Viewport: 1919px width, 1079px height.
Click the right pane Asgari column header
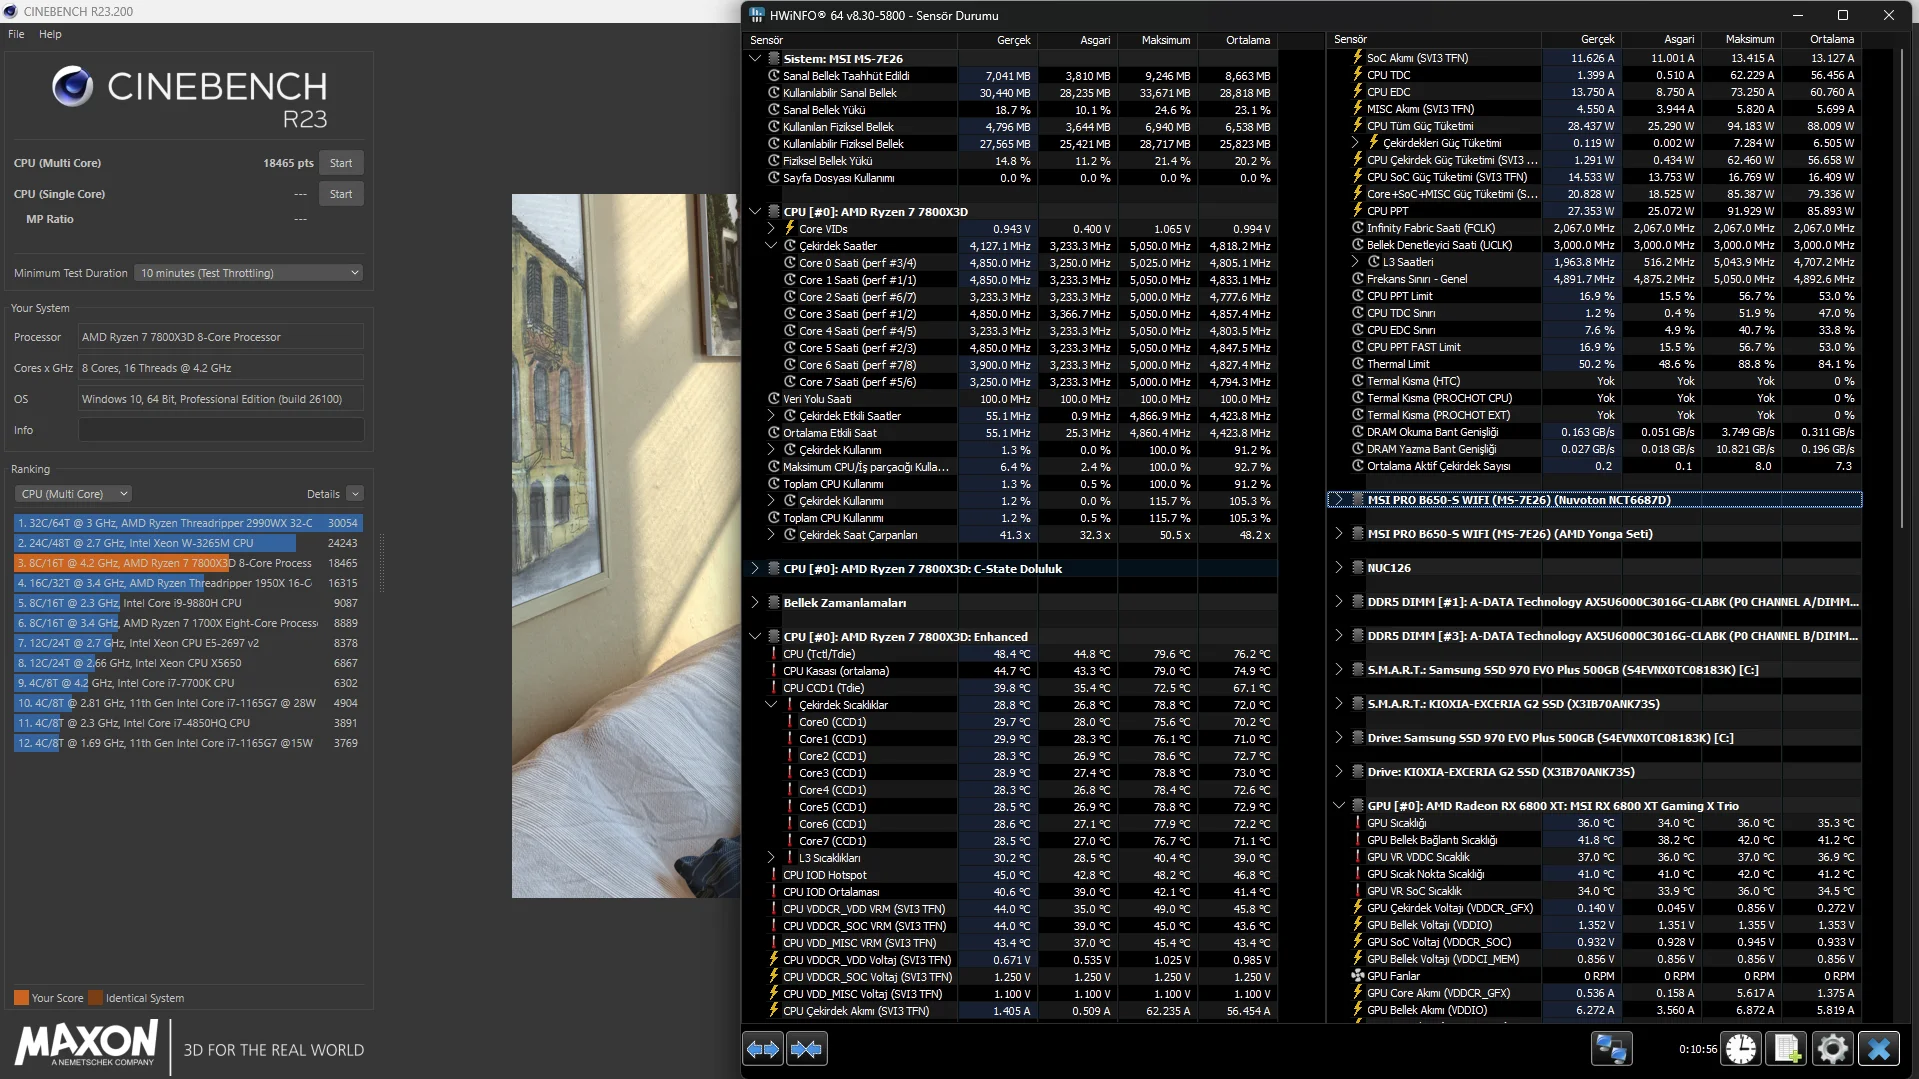tap(1661, 40)
